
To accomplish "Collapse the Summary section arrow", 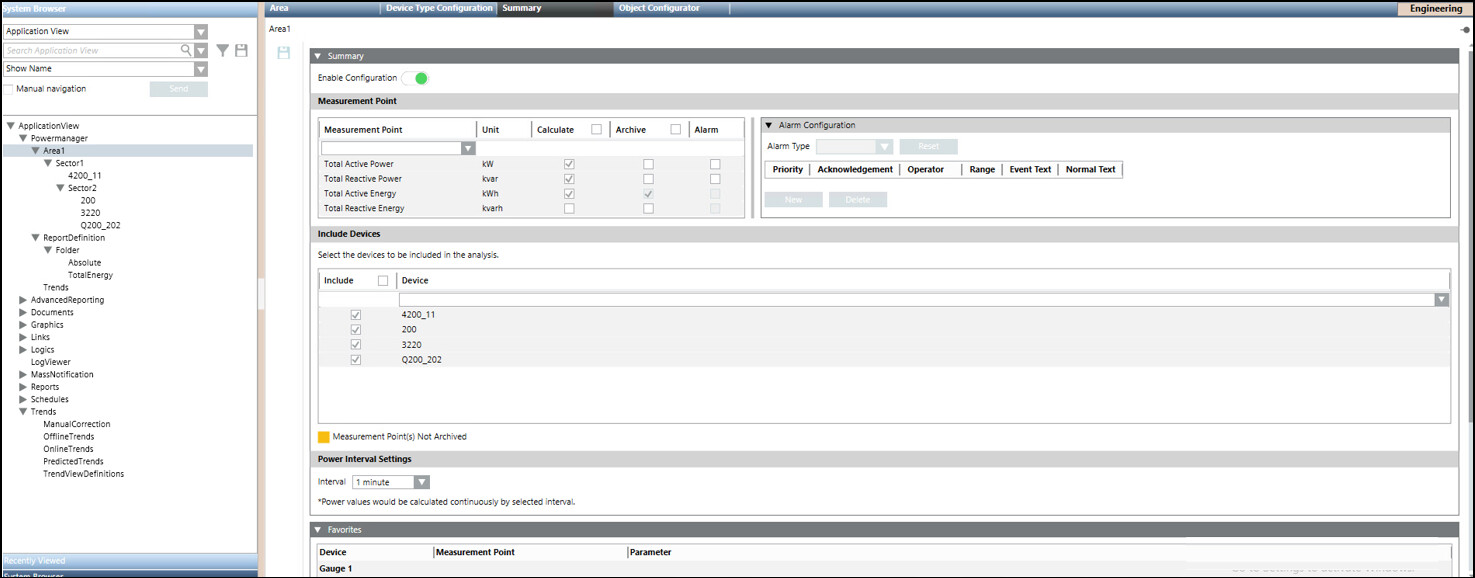I will click(x=318, y=56).
